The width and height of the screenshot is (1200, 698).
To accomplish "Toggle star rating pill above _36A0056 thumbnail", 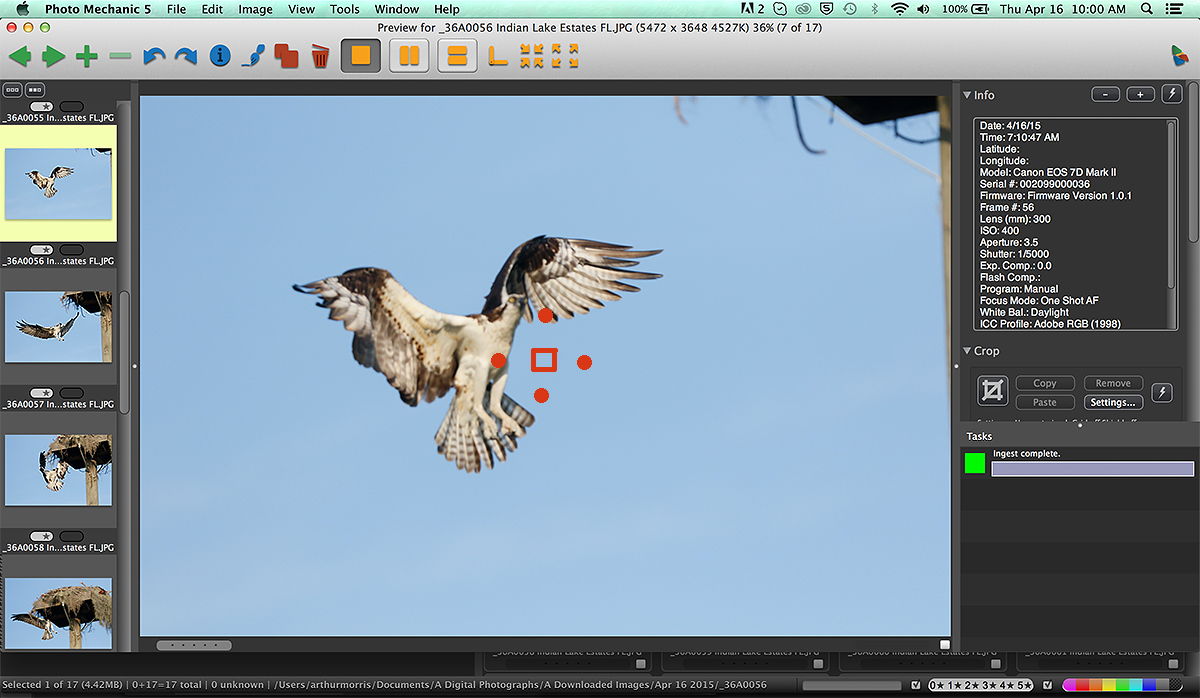I will (42, 250).
